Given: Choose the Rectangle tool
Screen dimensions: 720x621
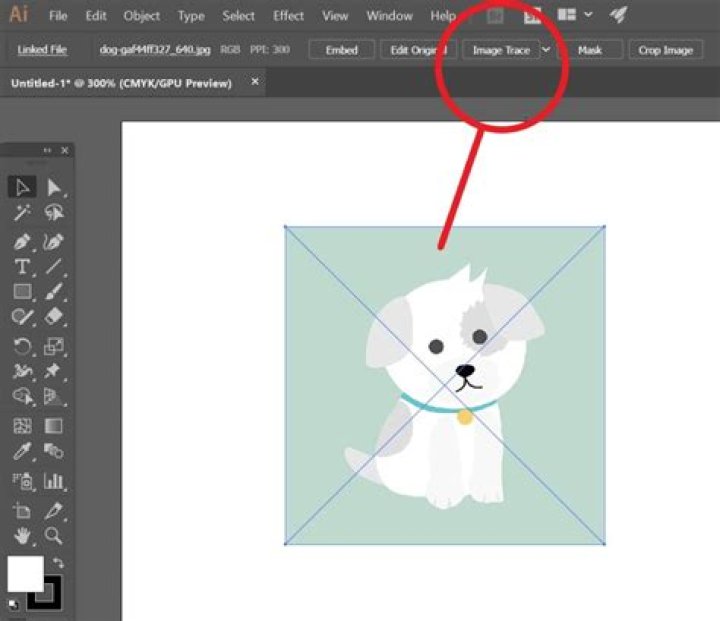Looking at the screenshot, I should click(22, 292).
